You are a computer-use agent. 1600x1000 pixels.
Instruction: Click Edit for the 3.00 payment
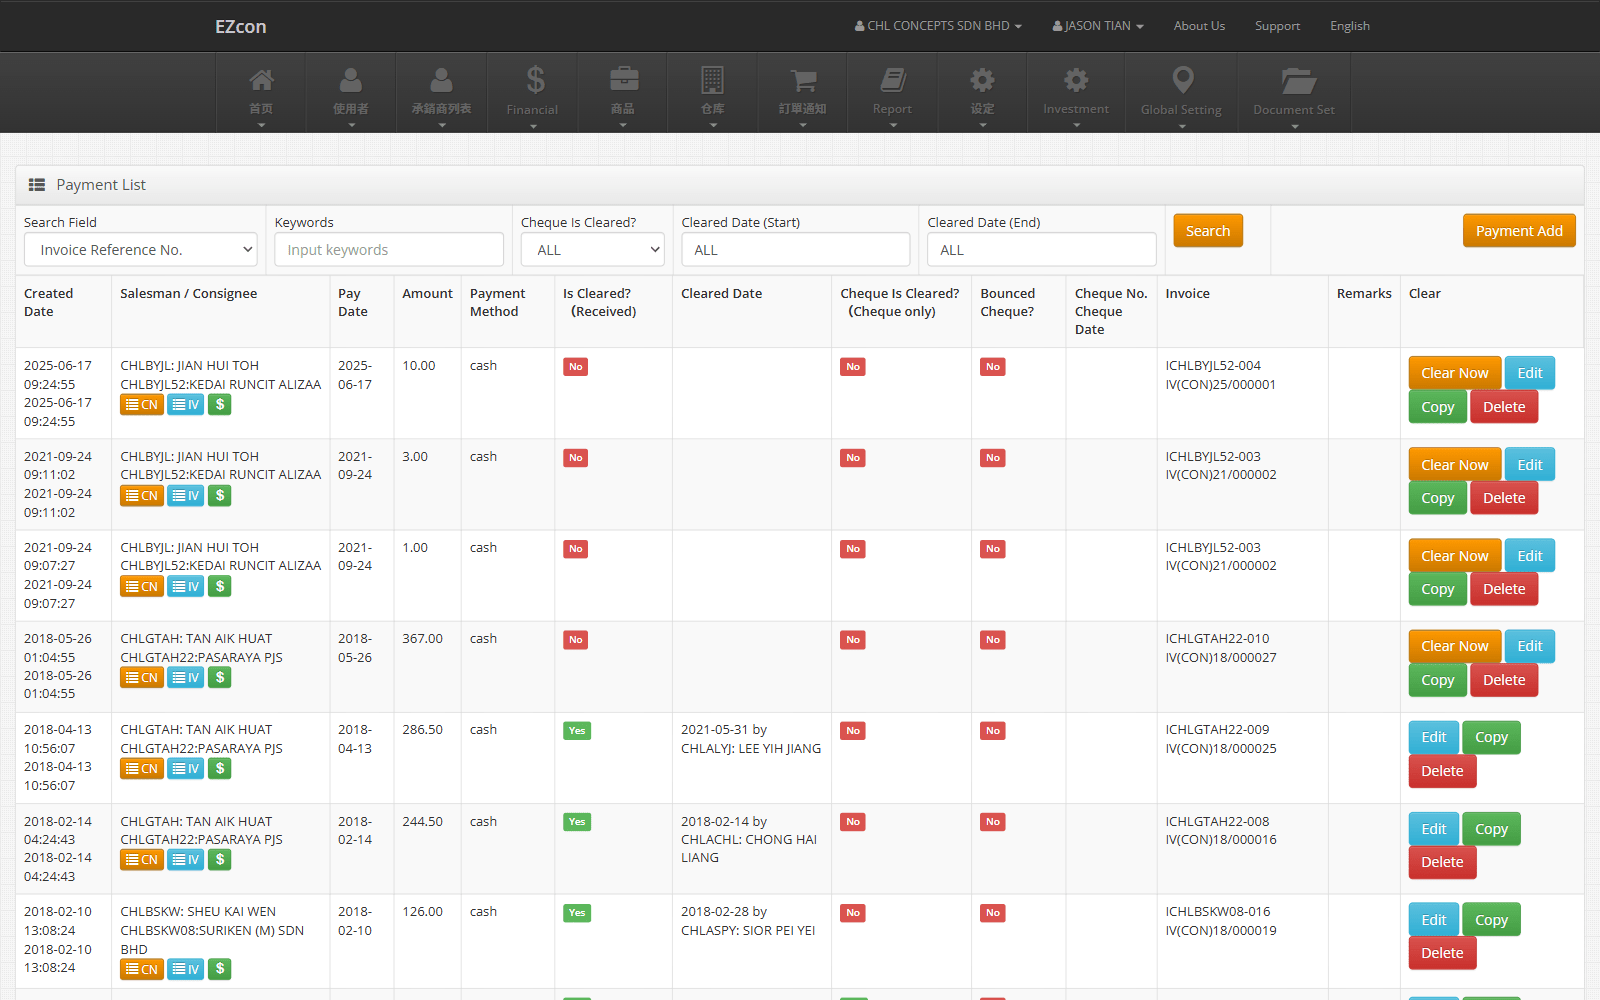[1530, 465]
